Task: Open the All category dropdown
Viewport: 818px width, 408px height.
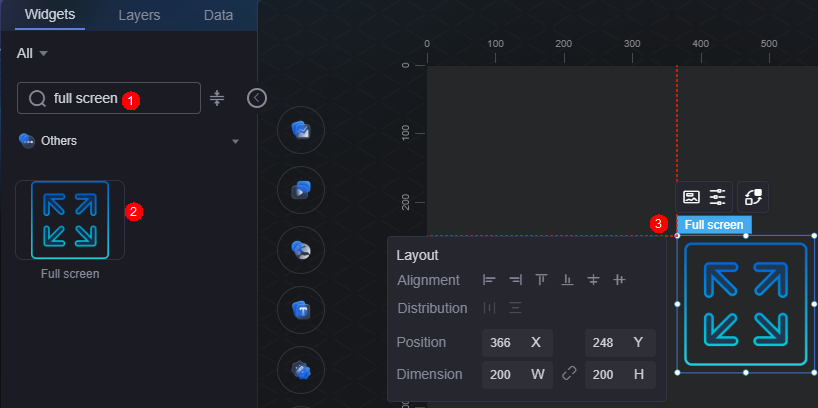Action: click(32, 53)
